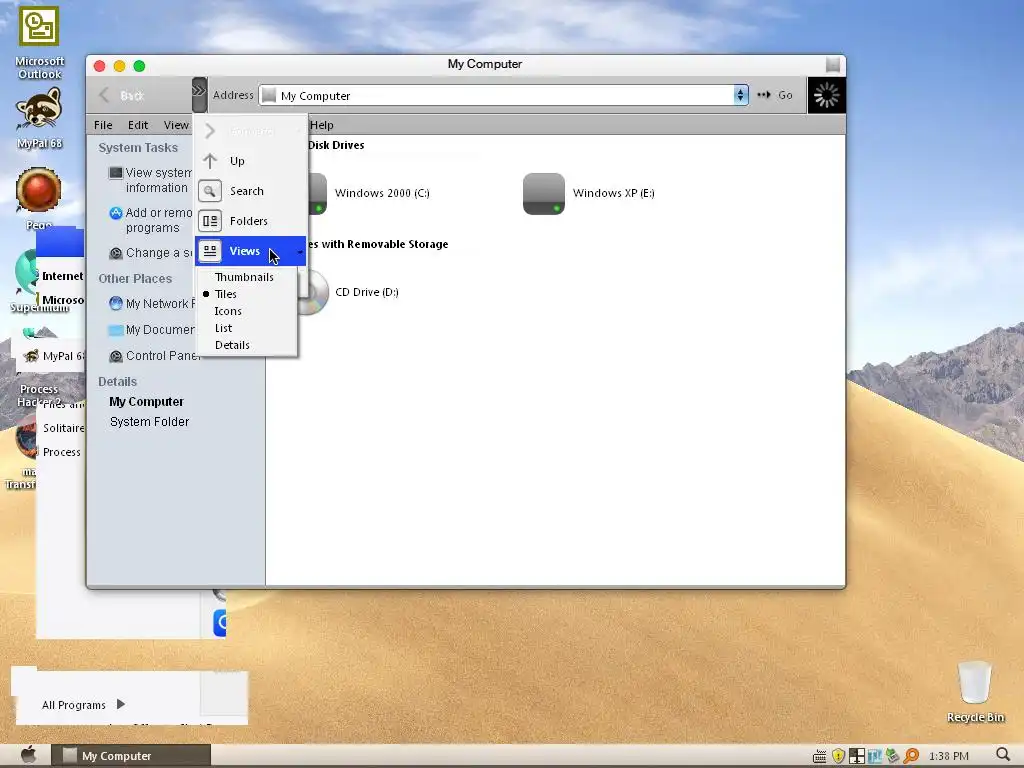Click View system information link
The image size is (1024, 768).
pyautogui.click(x=158, y=180)
